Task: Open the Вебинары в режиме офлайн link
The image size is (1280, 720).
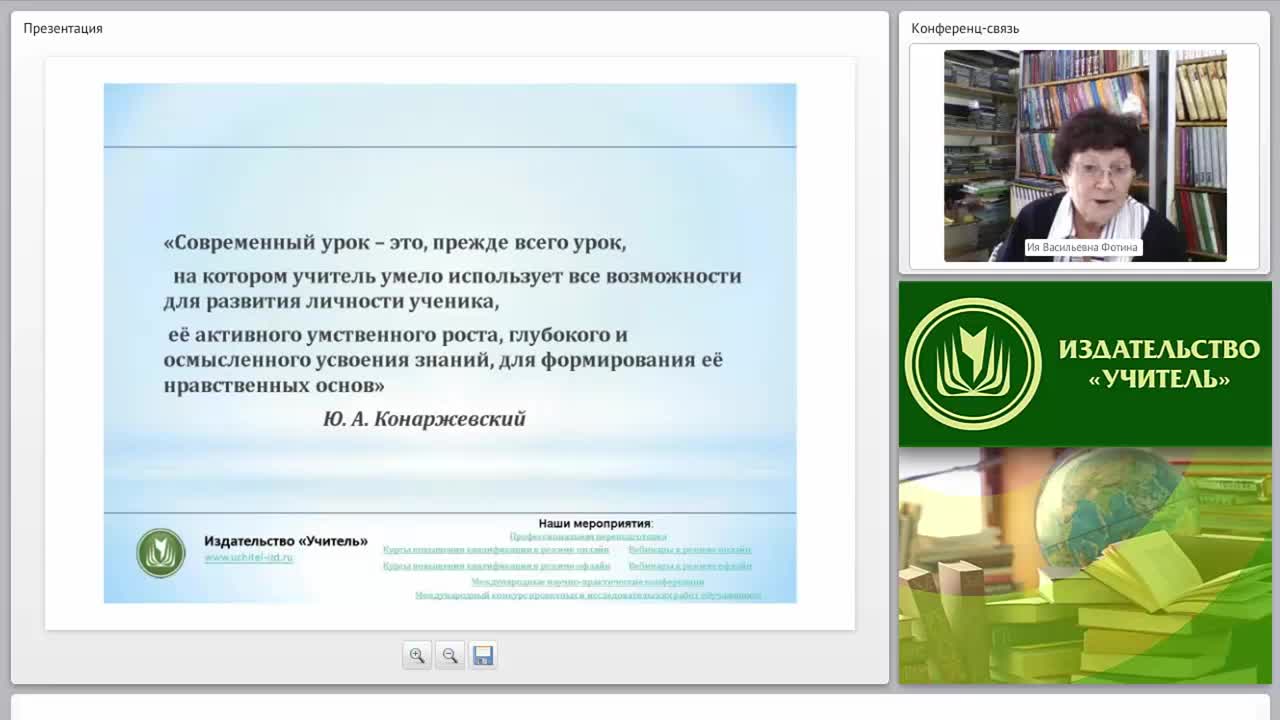Action: 690,566
